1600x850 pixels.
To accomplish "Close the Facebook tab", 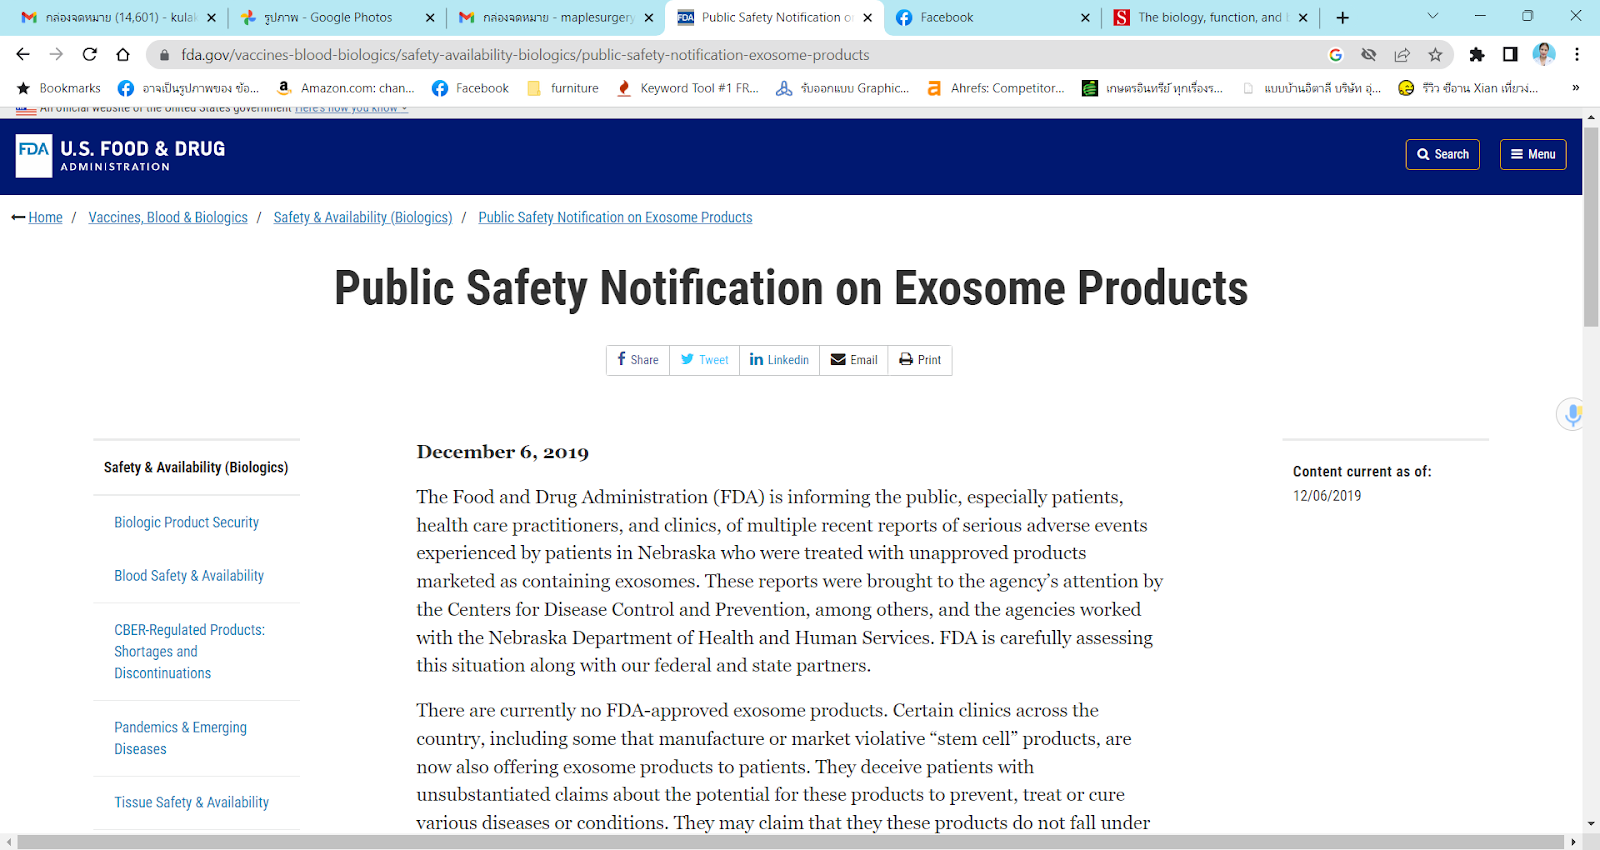I will coord(1086,17).
